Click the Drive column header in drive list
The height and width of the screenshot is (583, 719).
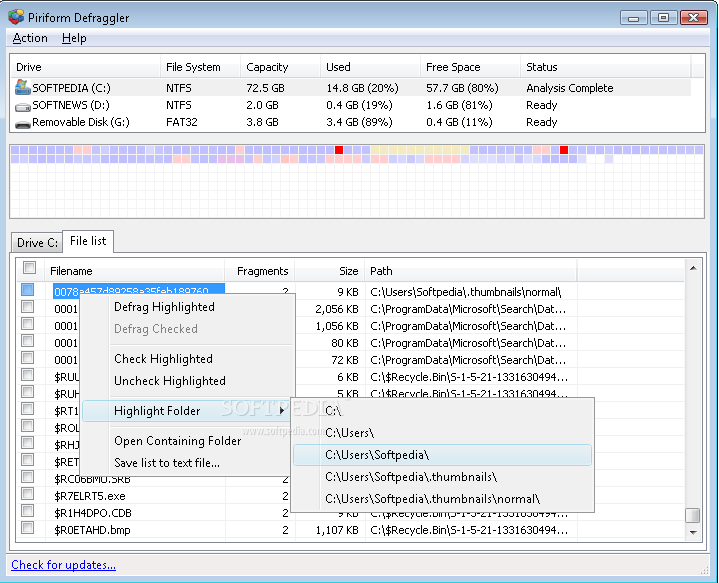click(85, 67)
